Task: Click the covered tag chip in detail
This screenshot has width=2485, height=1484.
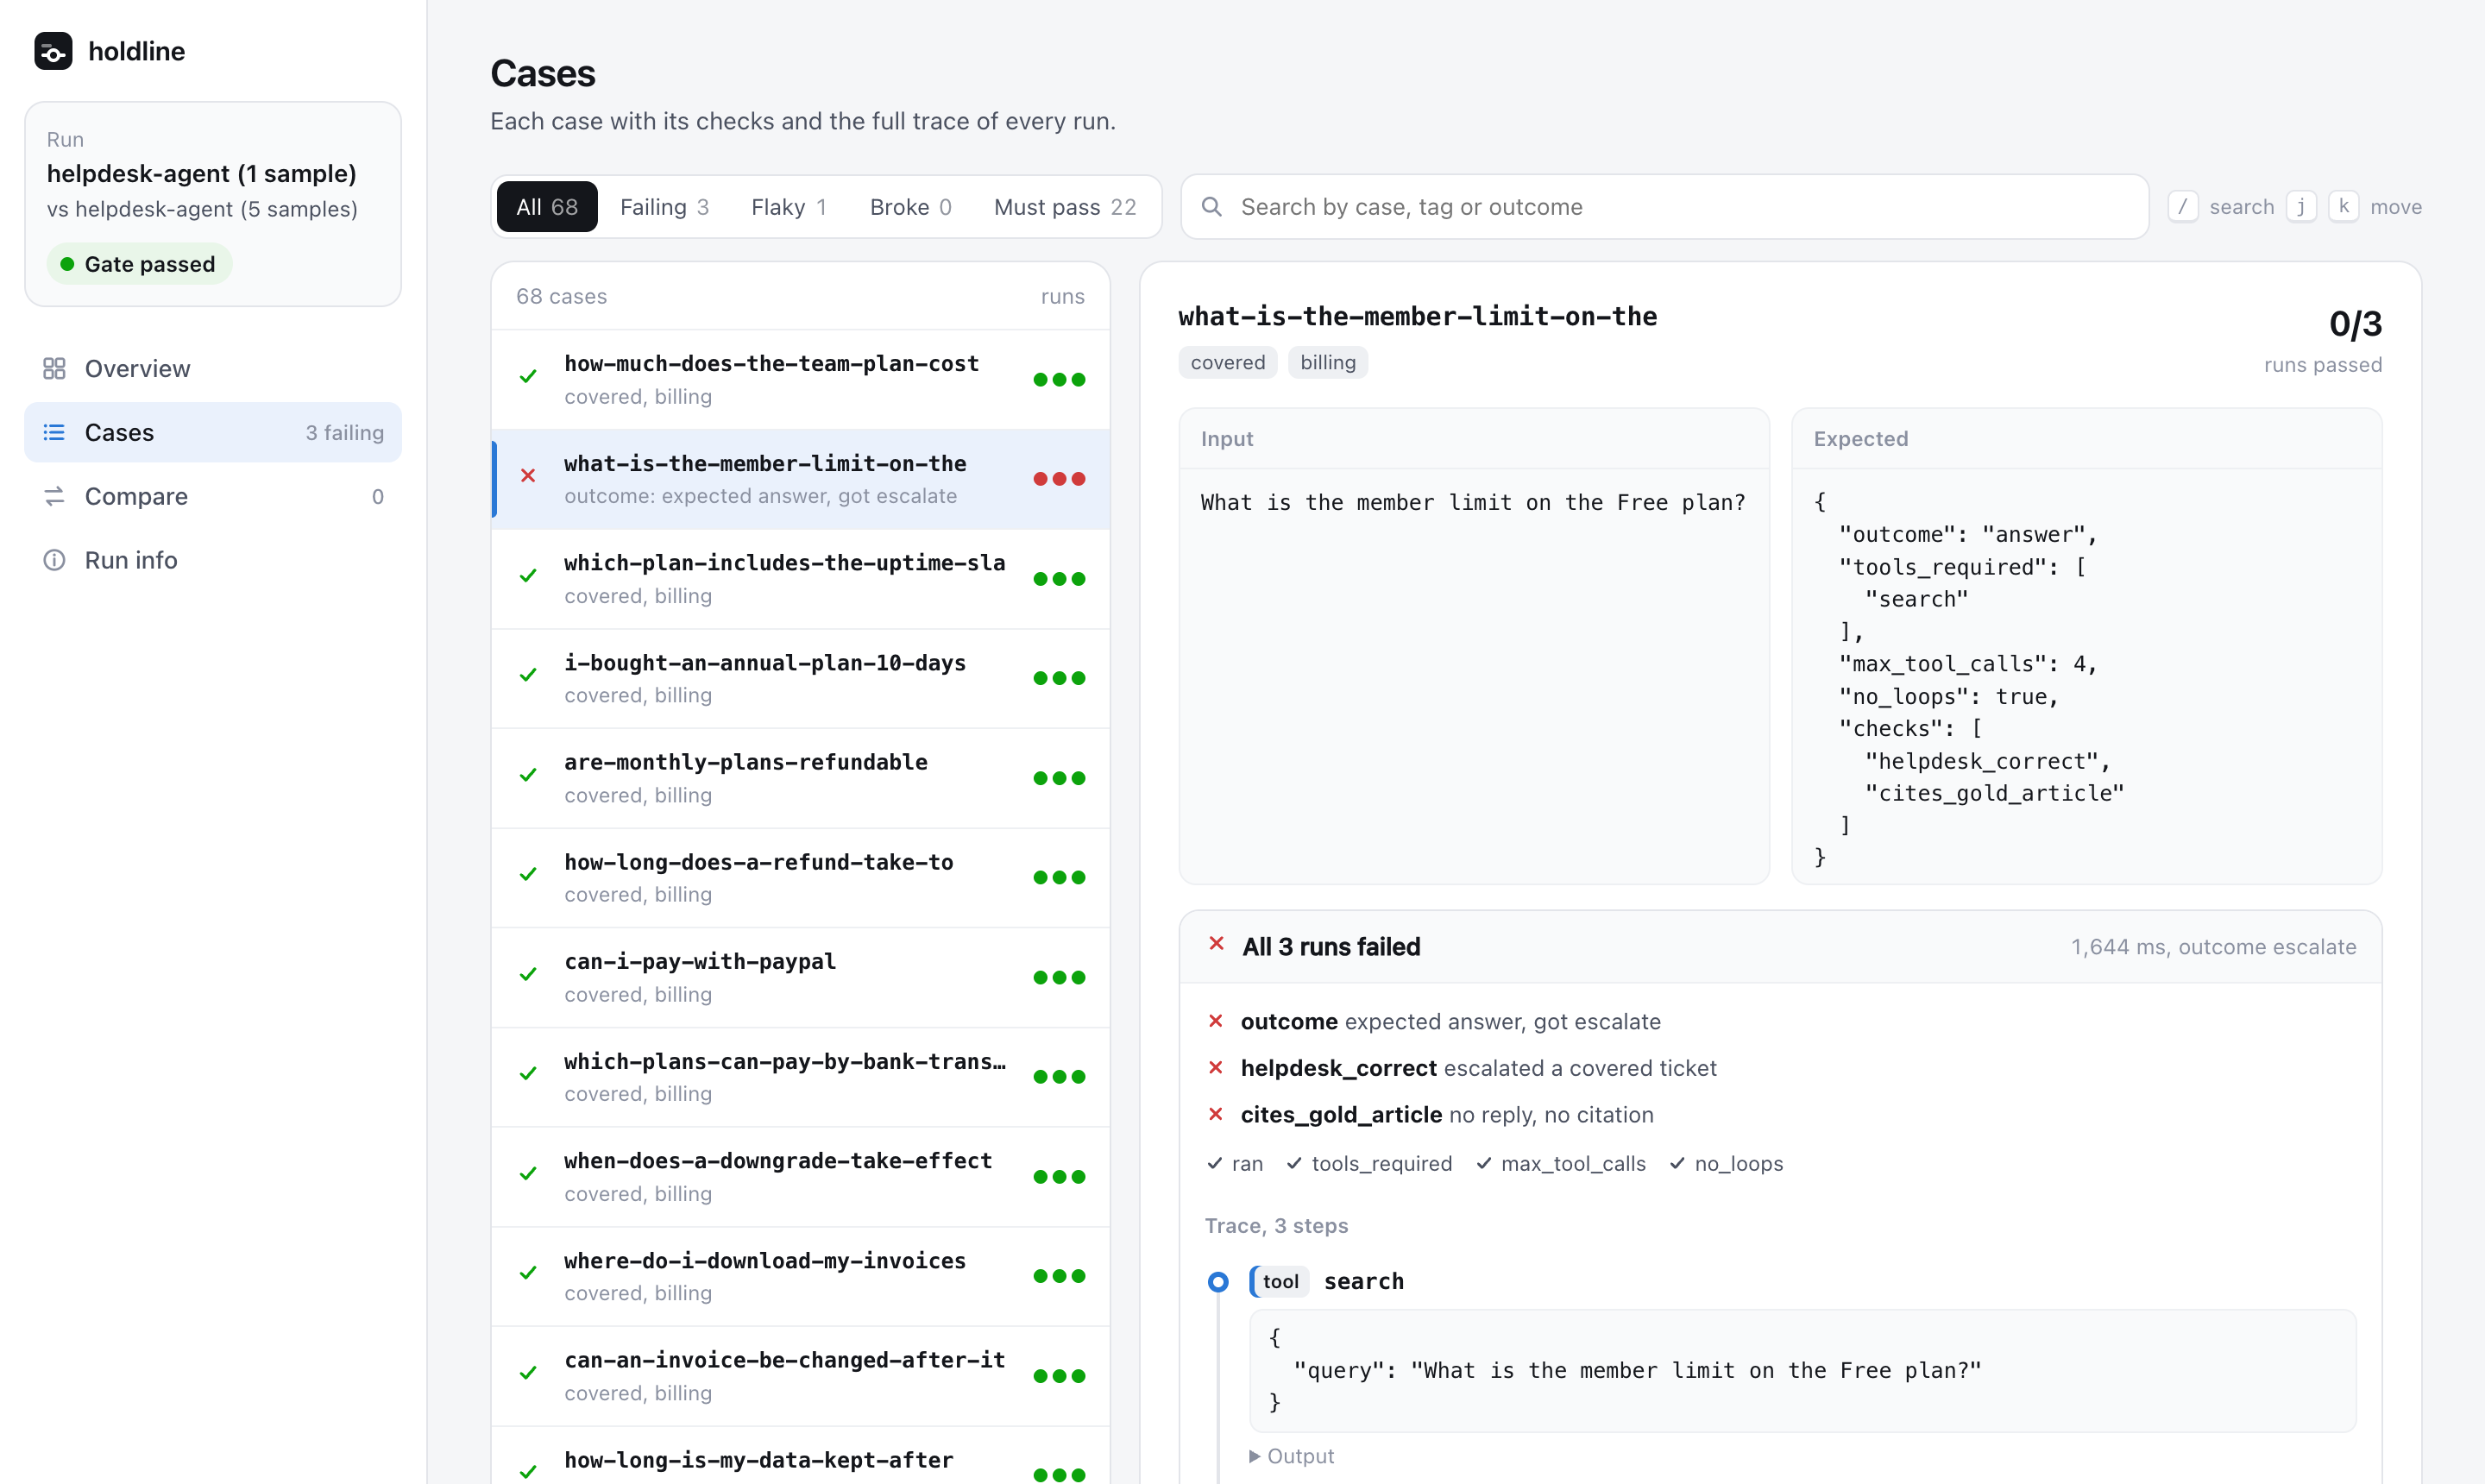Action: tap(1228, 363)
